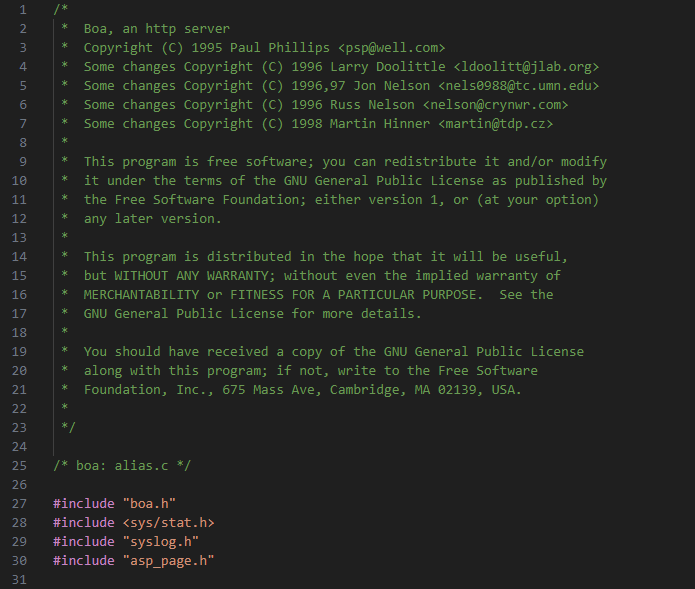Click the "boa: alias.c" comment line
This screenshot has height=589, width=695.
pyautogui.click(x=122, y=466)
